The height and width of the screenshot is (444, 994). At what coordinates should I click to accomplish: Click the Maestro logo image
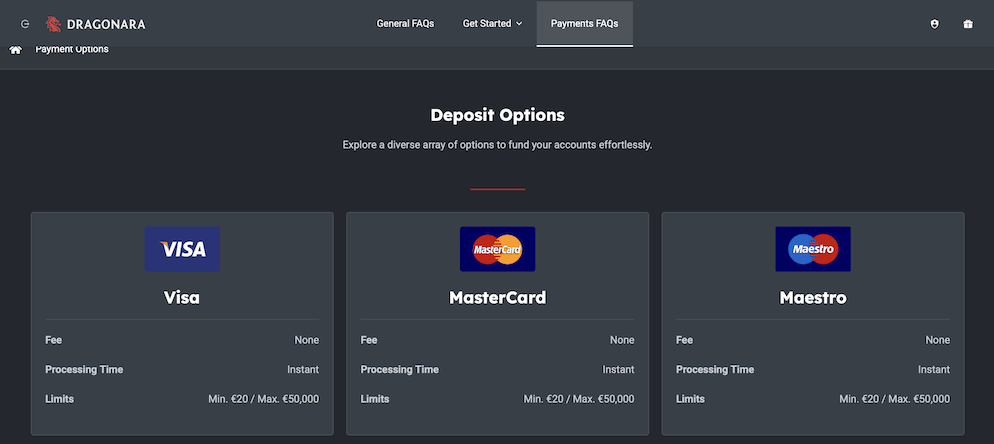click(813, 249)
